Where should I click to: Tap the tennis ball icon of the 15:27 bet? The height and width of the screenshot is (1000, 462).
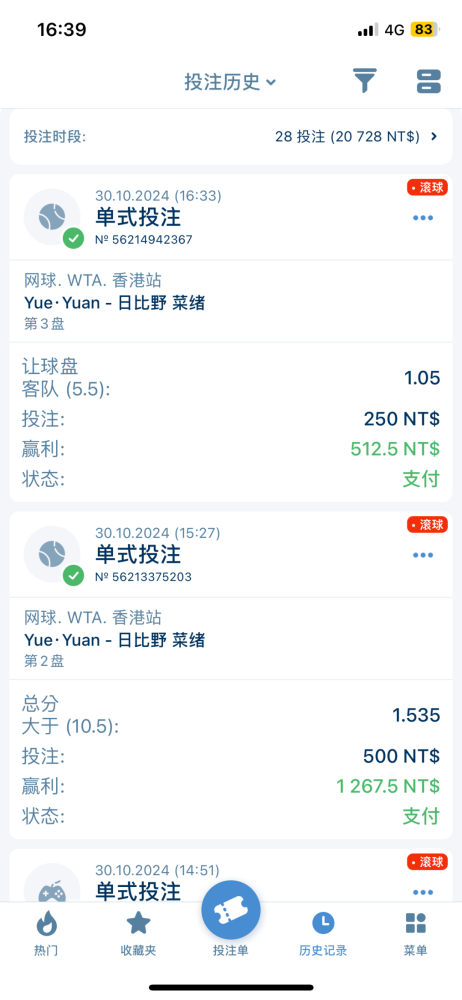[52, 554]
